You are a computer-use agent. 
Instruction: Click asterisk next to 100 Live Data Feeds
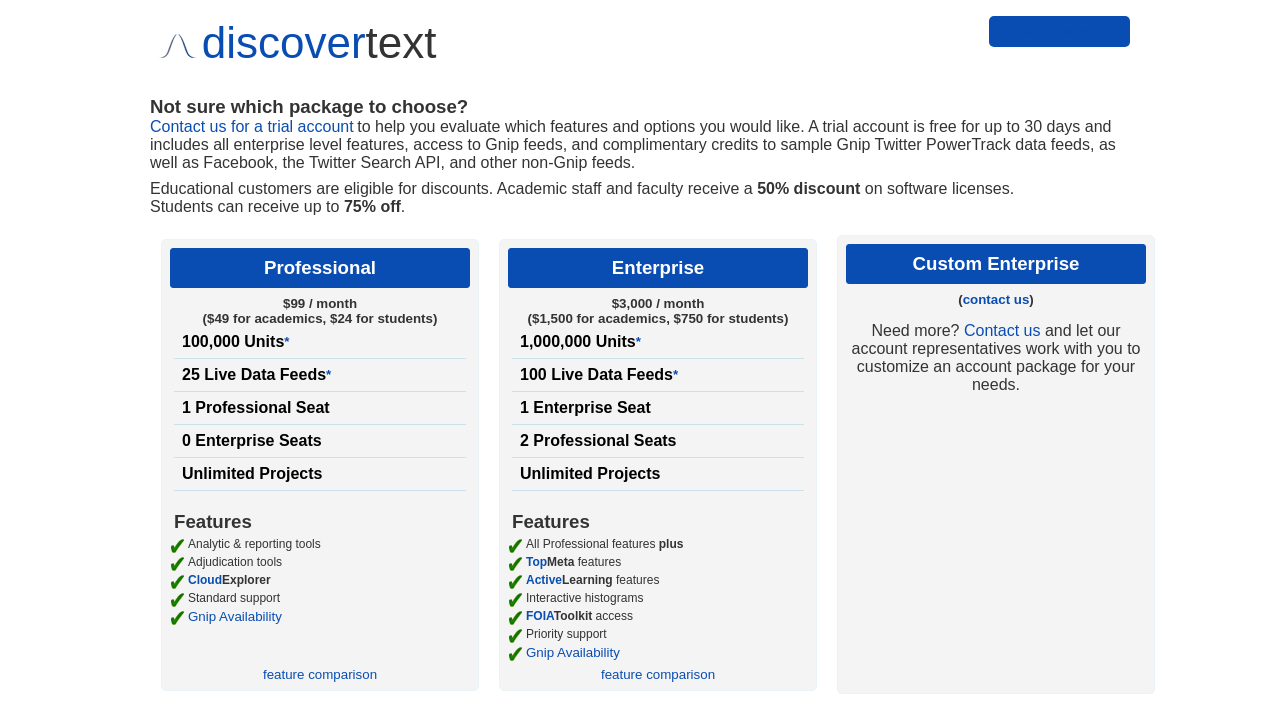pyautogui.click(x=675, y=375)
